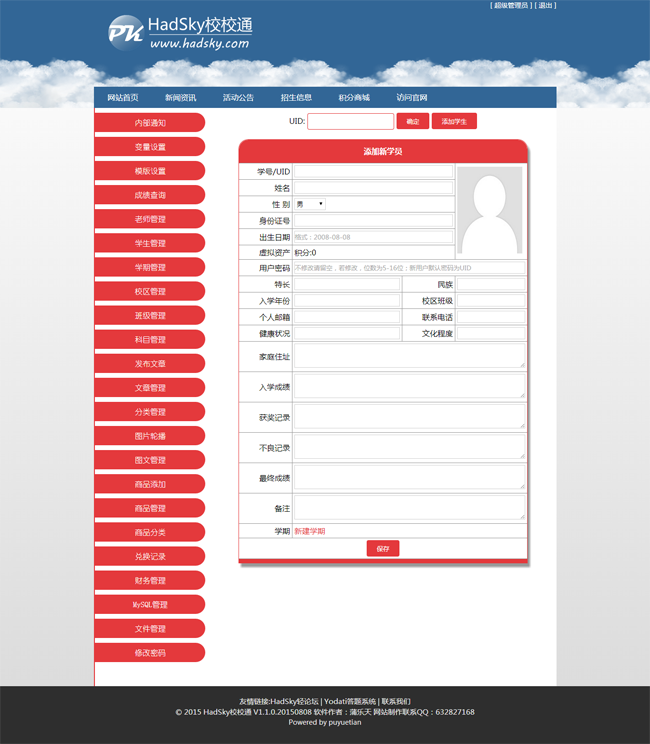Click the 入学年份 input field

(x=347, y=300)
